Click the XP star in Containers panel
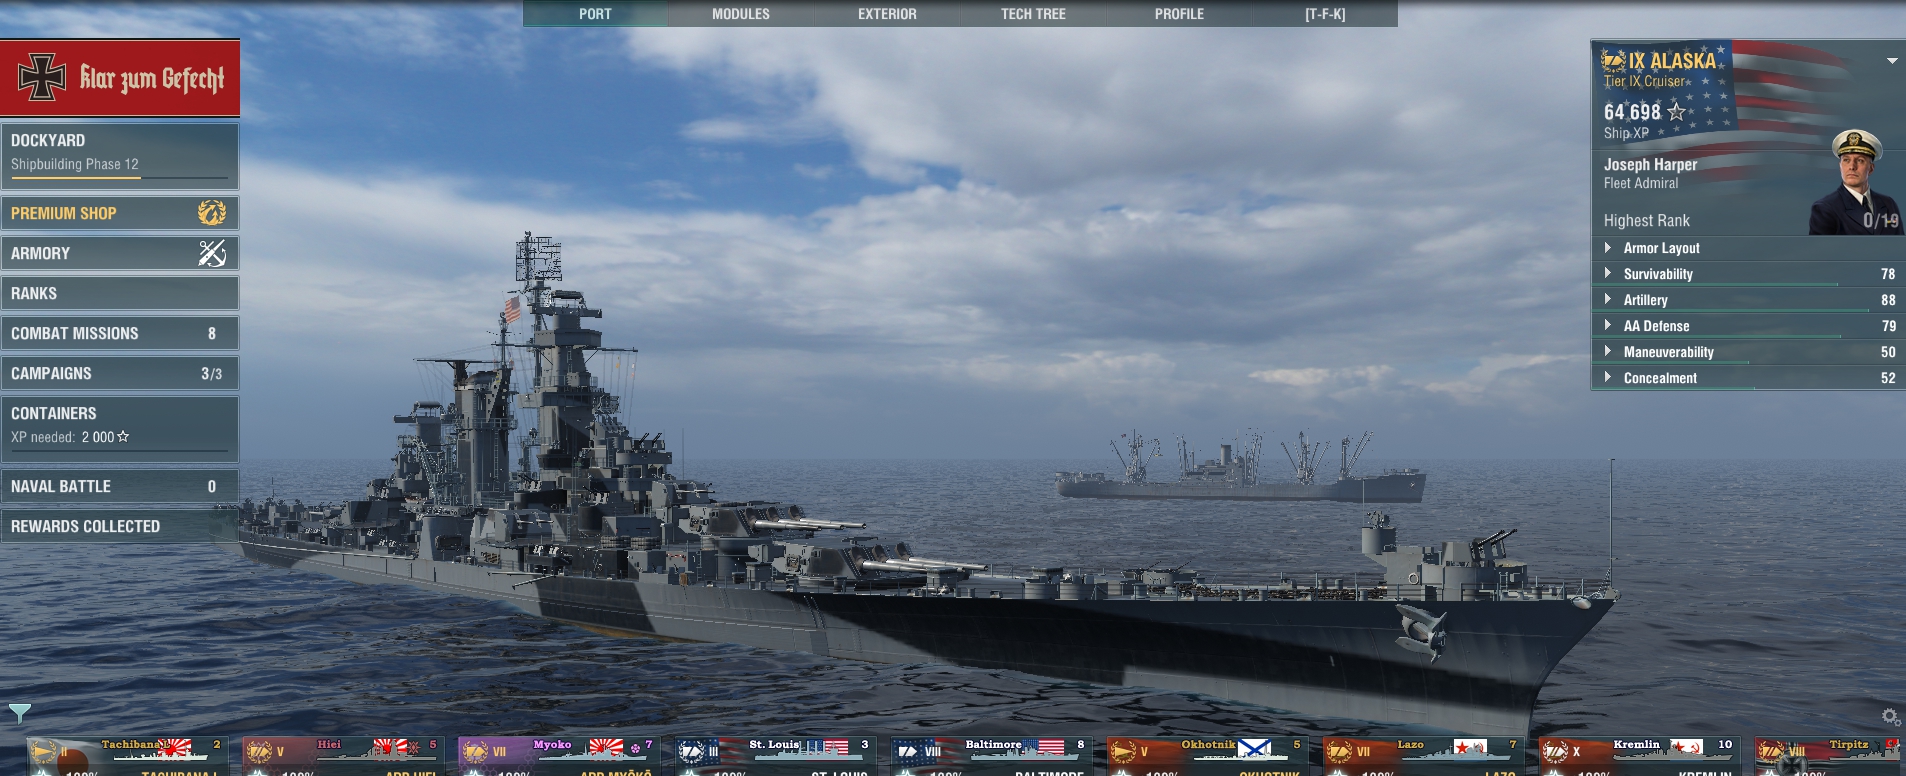Screen dimensions: 1906x776 tap(123, 436)
